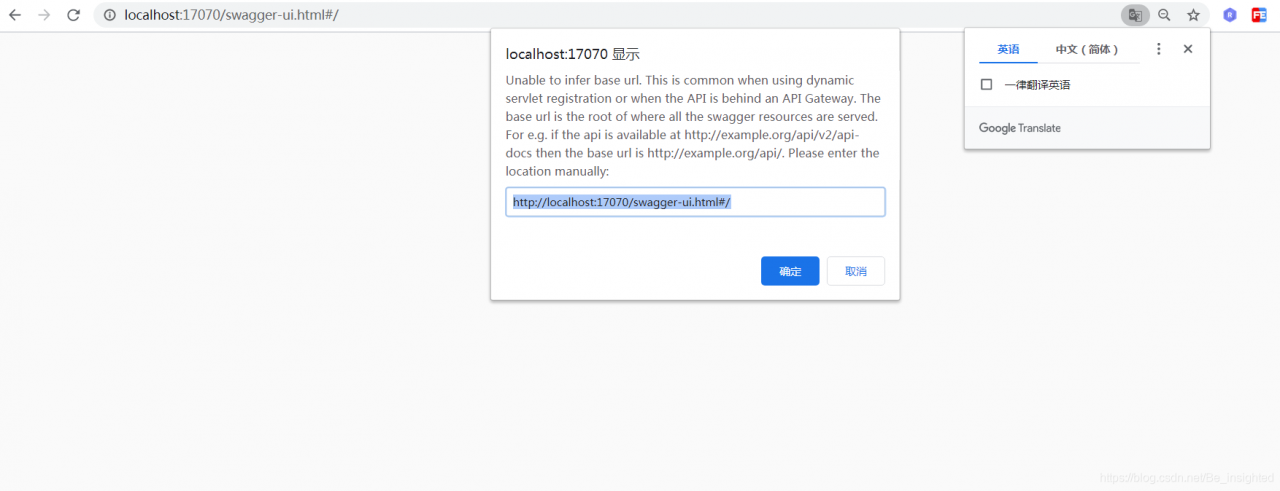This screenshot has height=491, width=1280.
Task: Open the zoom magnifier icon
Action: click(x=1164, y=15)
